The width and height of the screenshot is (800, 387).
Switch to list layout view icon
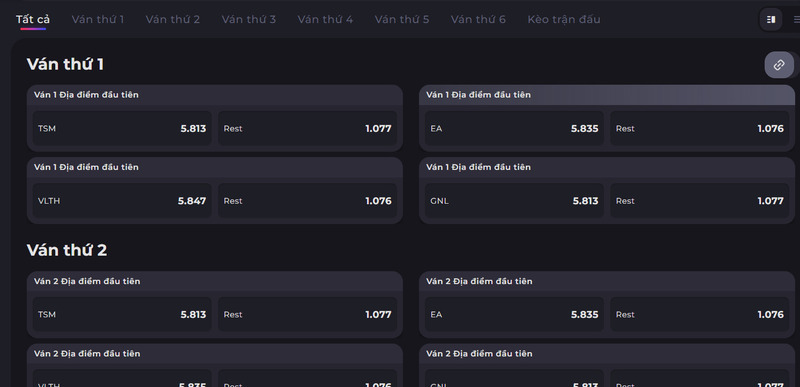tap(796, 19)
